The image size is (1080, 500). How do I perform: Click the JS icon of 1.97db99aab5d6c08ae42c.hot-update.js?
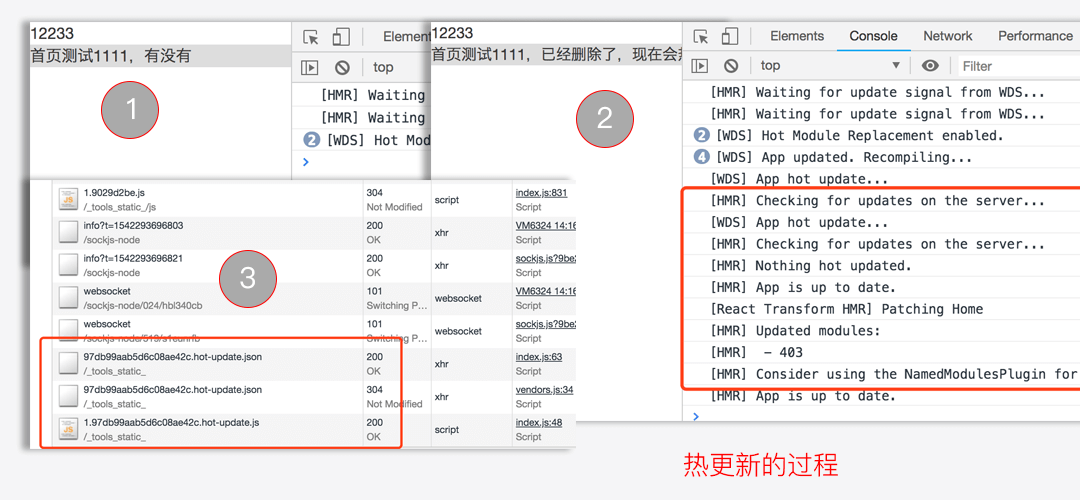coord(68,430)
